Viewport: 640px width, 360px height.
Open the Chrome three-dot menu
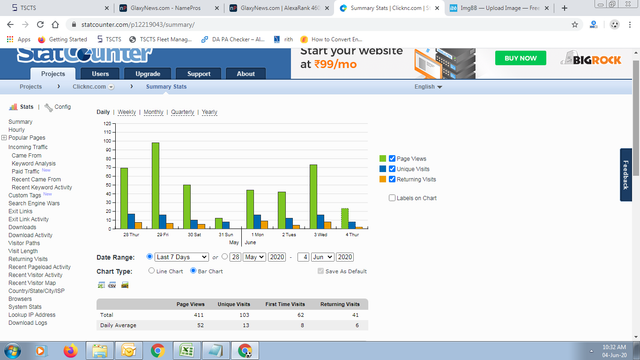click(630, 24)
